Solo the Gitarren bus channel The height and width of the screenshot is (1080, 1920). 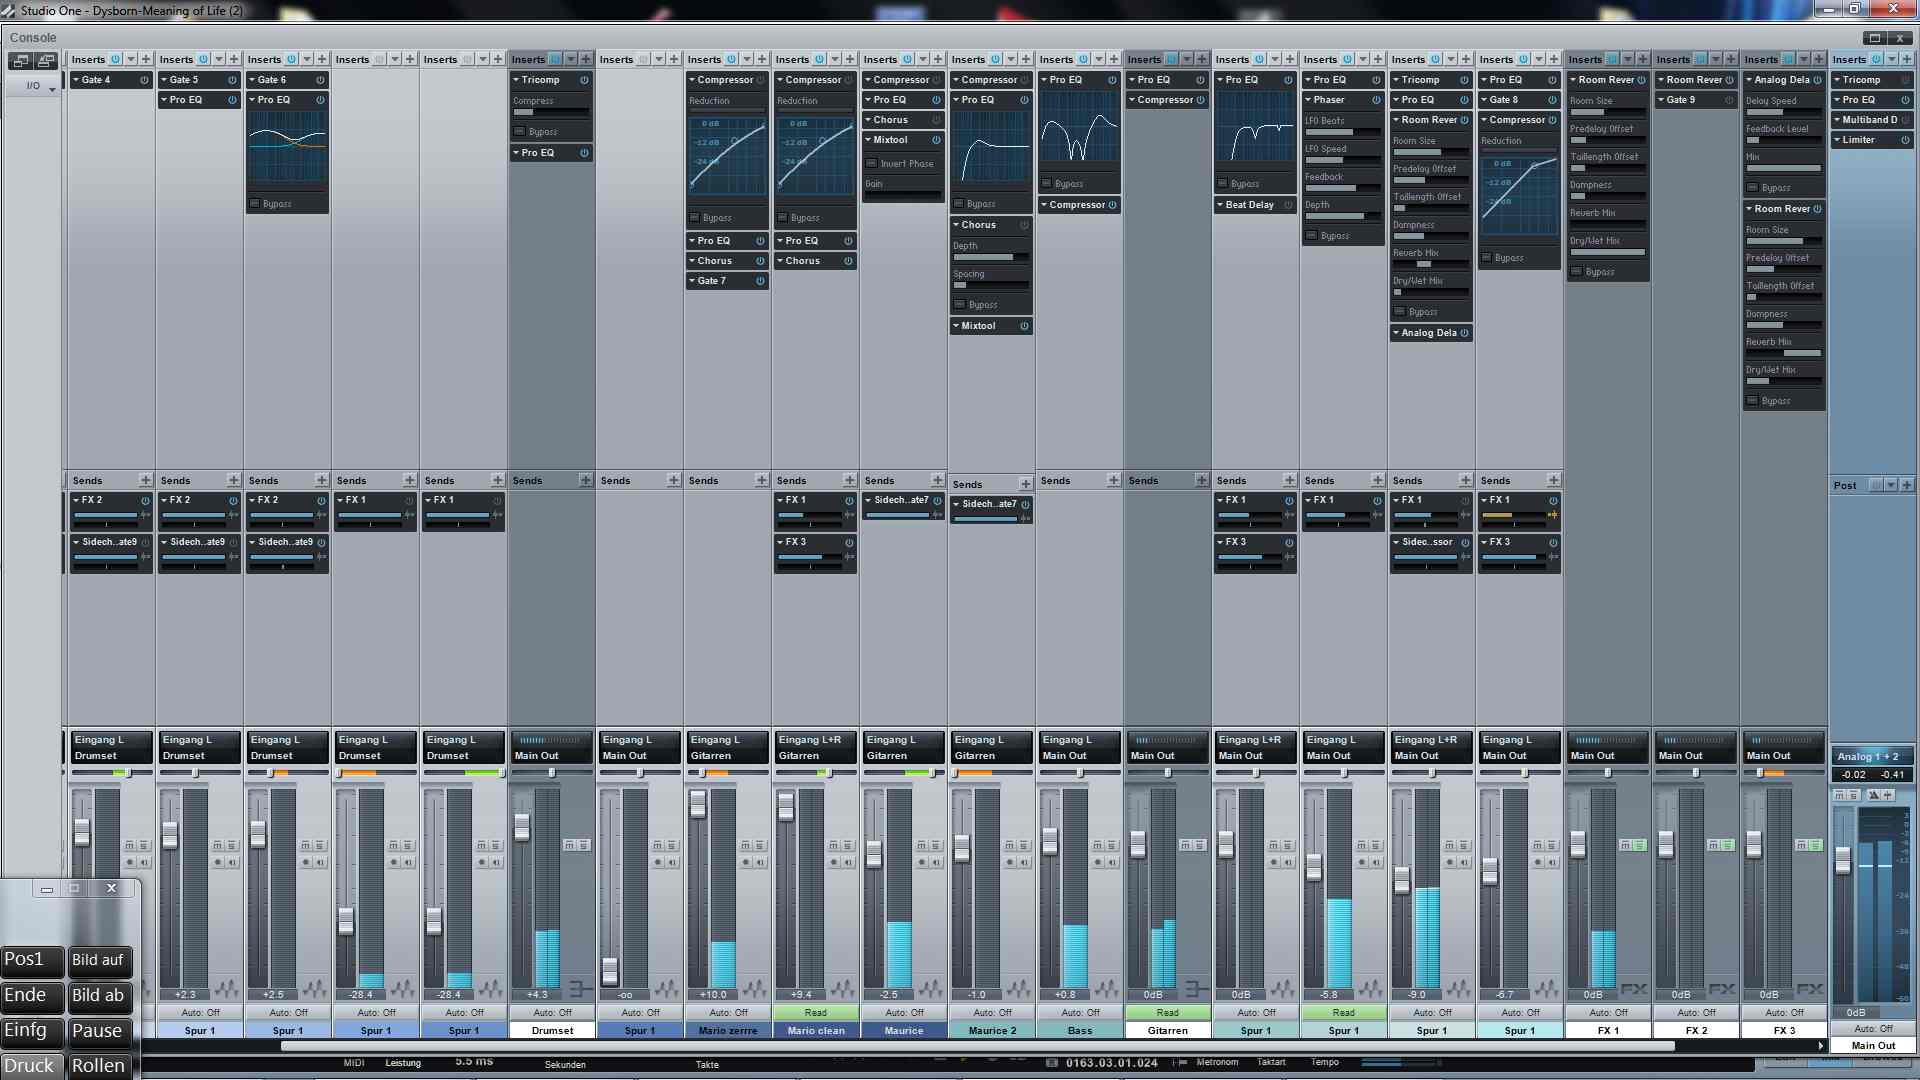(1198, 845)
